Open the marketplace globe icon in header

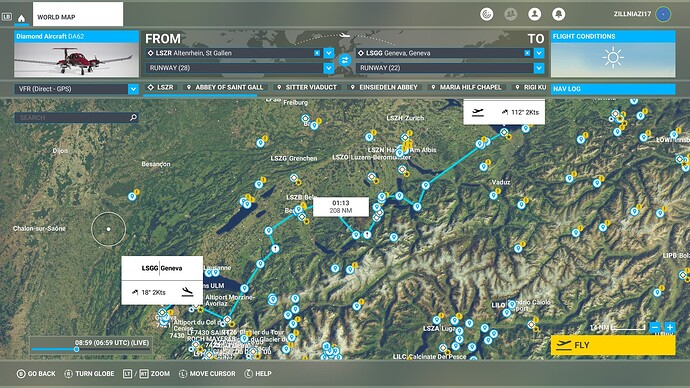click(x=487, y=15)
